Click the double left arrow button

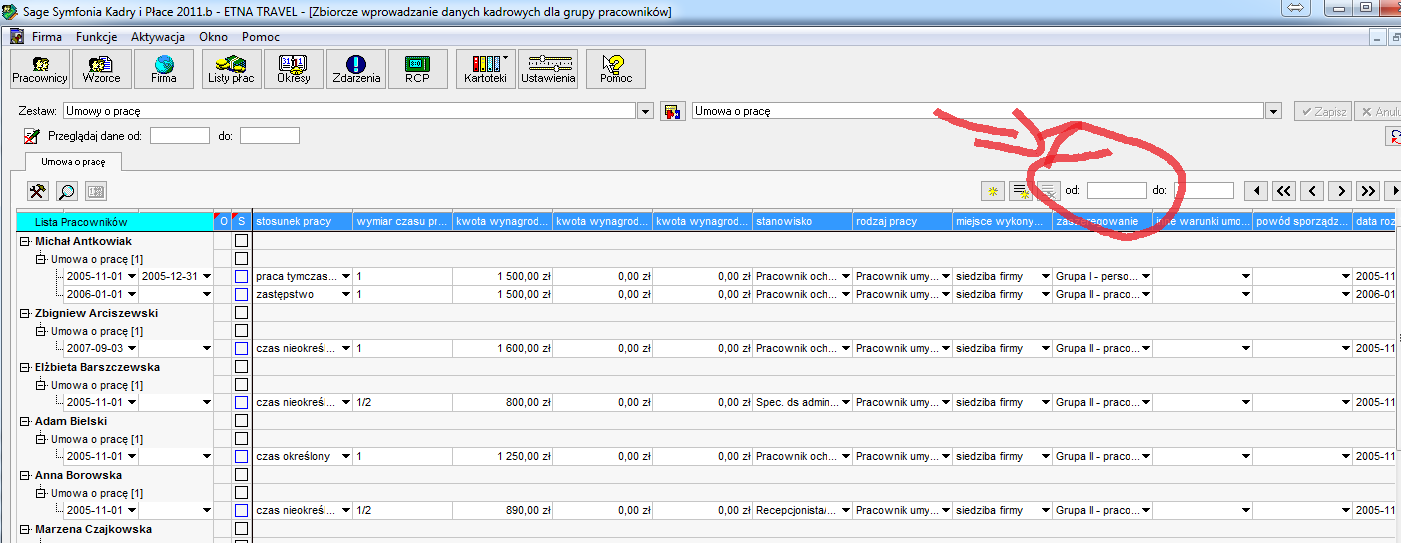pos(1284,190)
